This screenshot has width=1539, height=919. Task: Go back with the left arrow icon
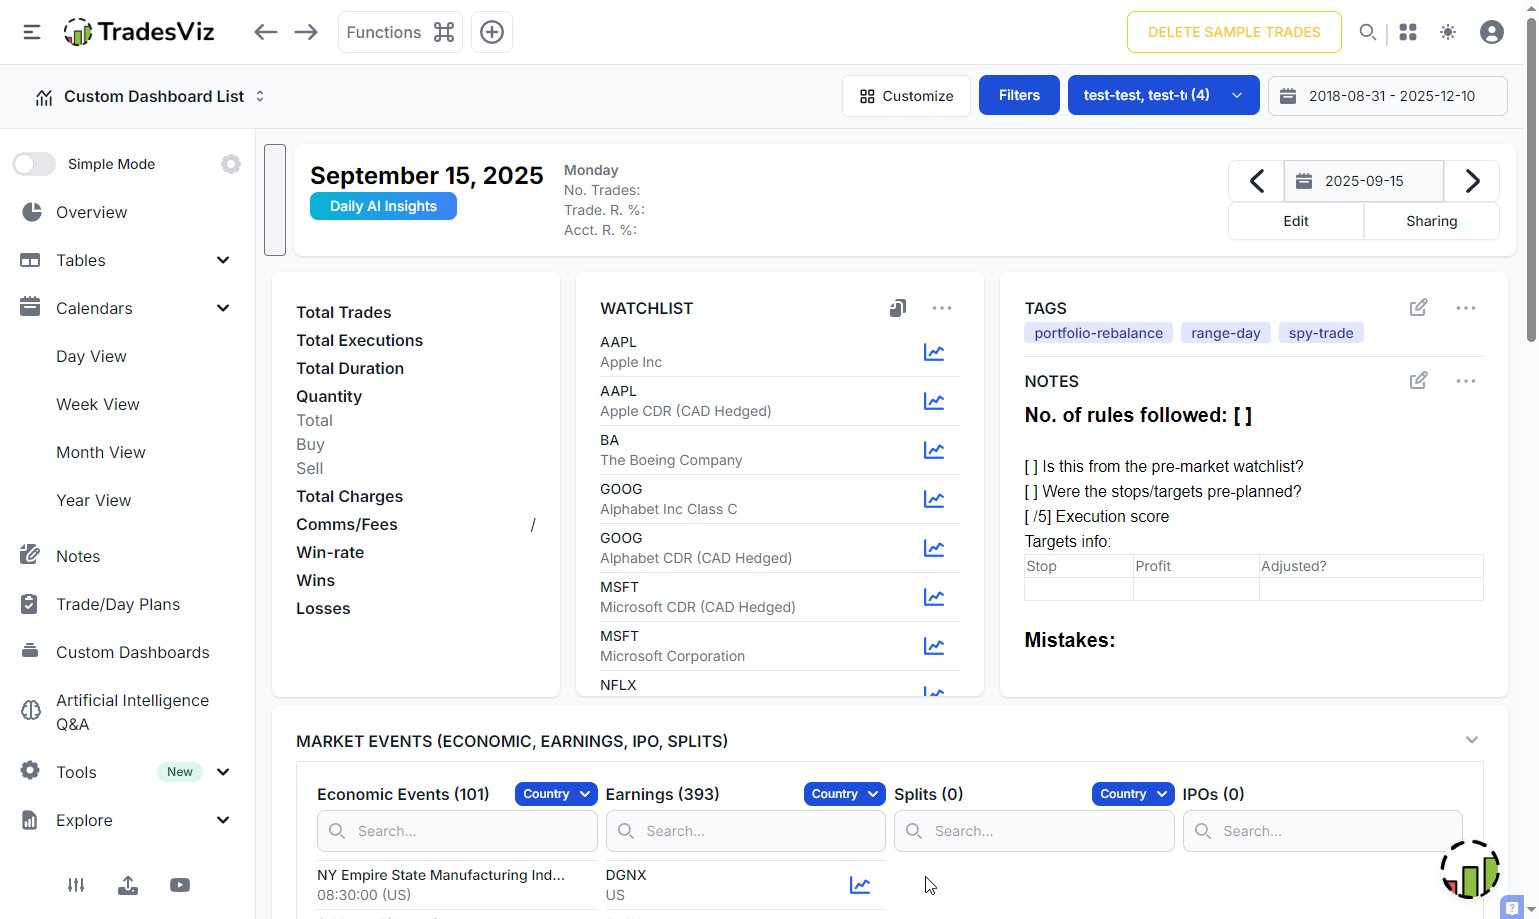265,32
